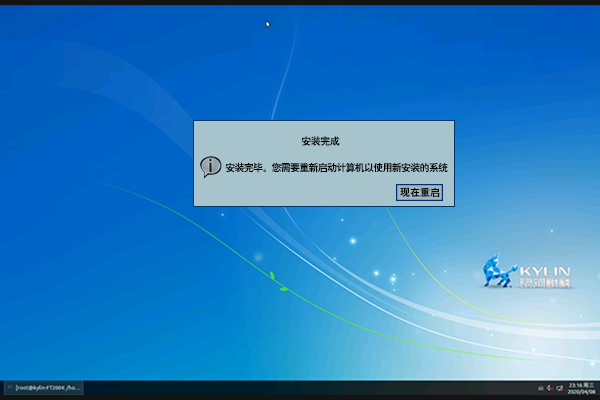
Task: Click empty space inside the install dialog
Action: tap(300, 193)
